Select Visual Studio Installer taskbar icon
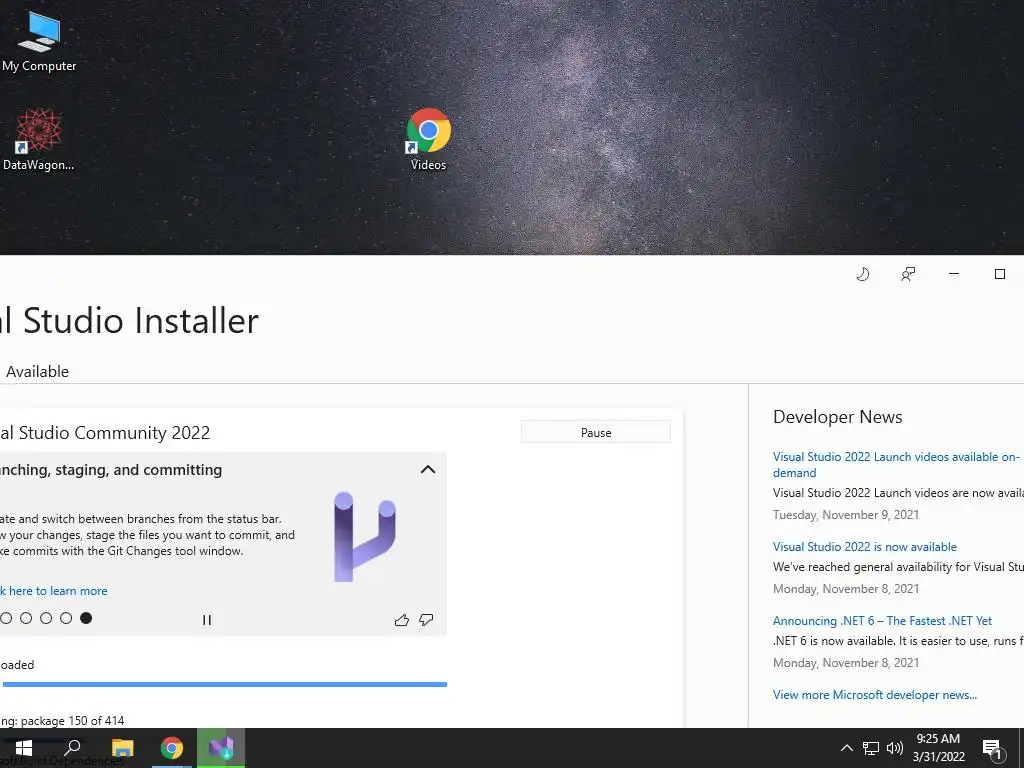The image size is (1024, 768). 221,748
